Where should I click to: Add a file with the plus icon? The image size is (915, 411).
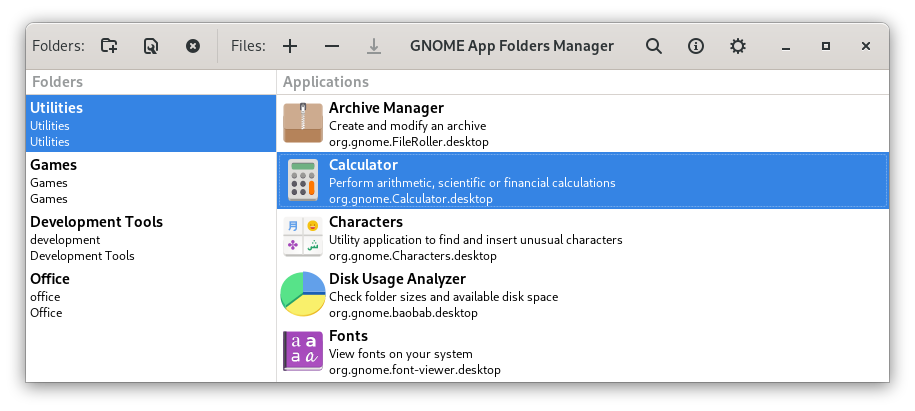click(290, 46)
